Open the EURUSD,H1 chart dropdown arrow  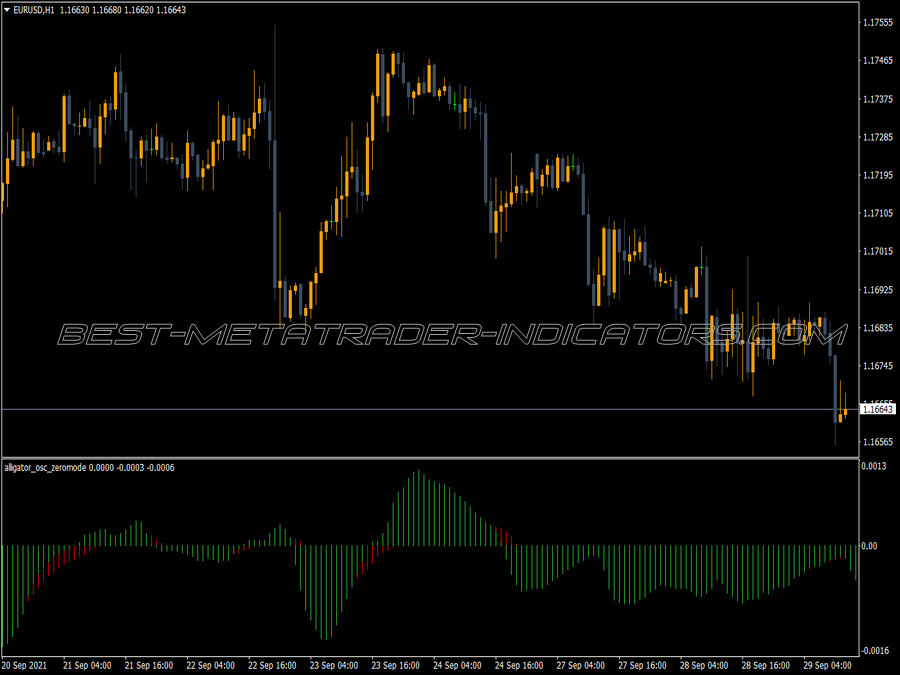[x=7, y=10]
